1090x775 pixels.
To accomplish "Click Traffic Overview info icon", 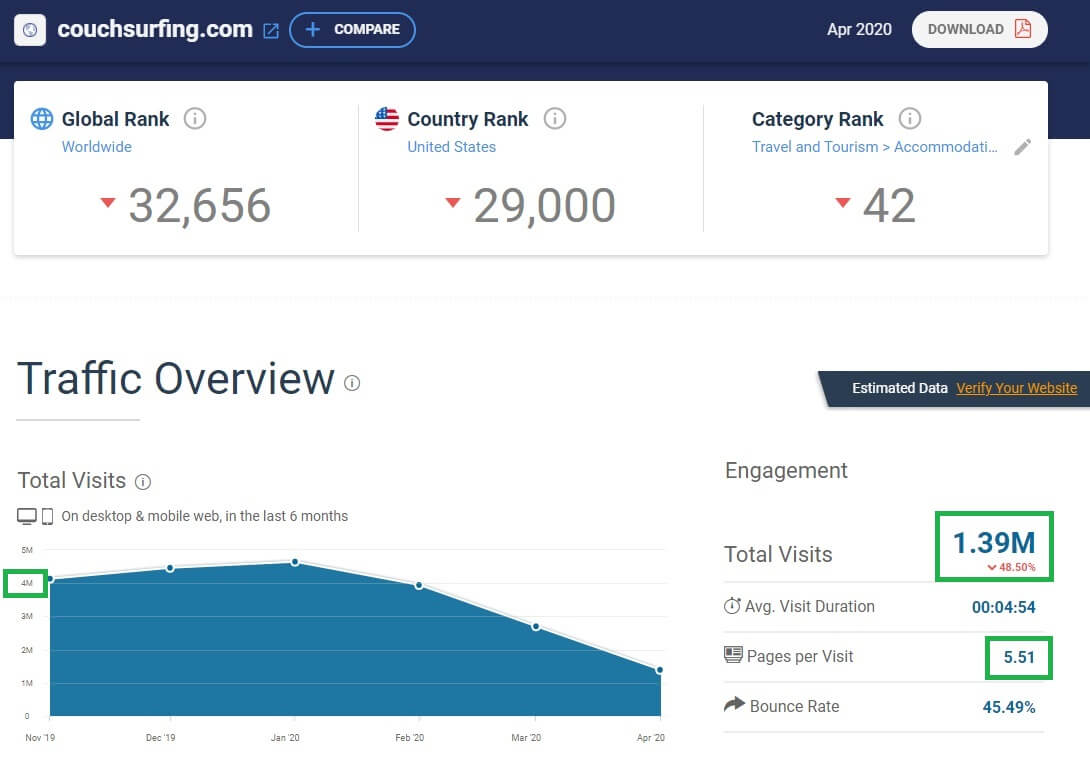I will pos(352,383).
